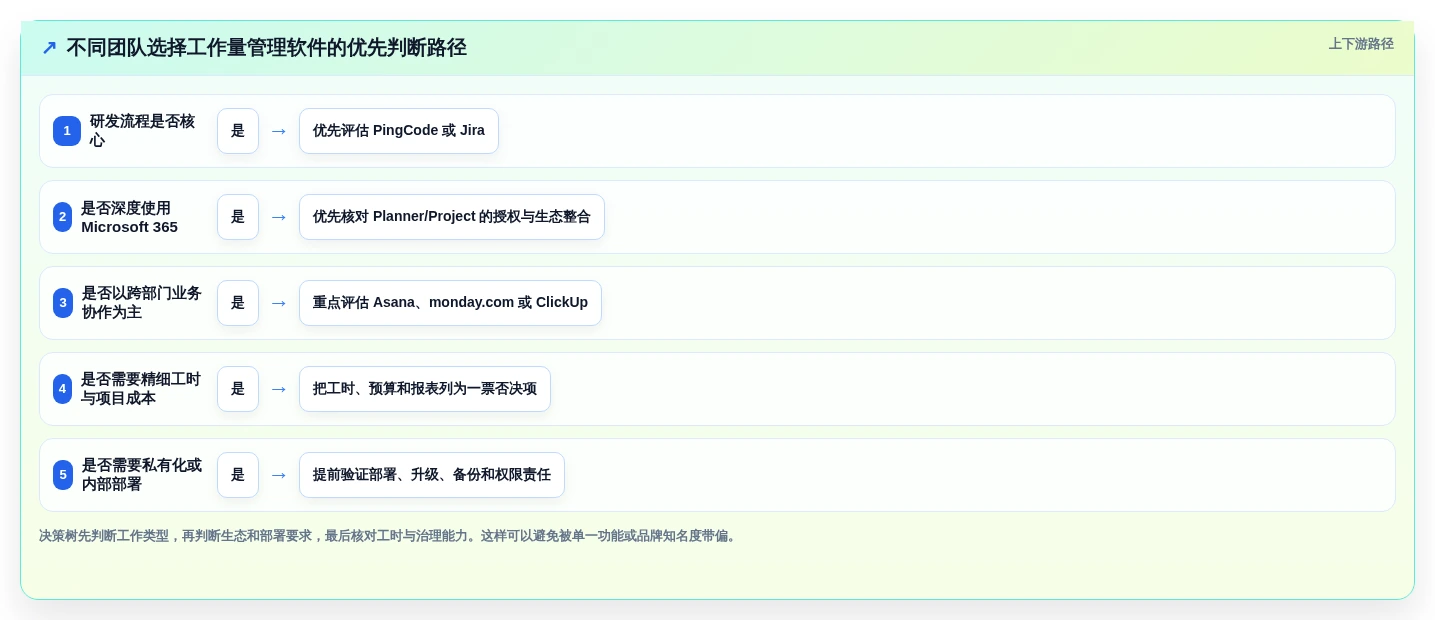The width and height of the screenshot is (1435, 620).
Task: Click the arrow before 优先评估 PingCode 或 Jira
Action: tap(279, 131)
